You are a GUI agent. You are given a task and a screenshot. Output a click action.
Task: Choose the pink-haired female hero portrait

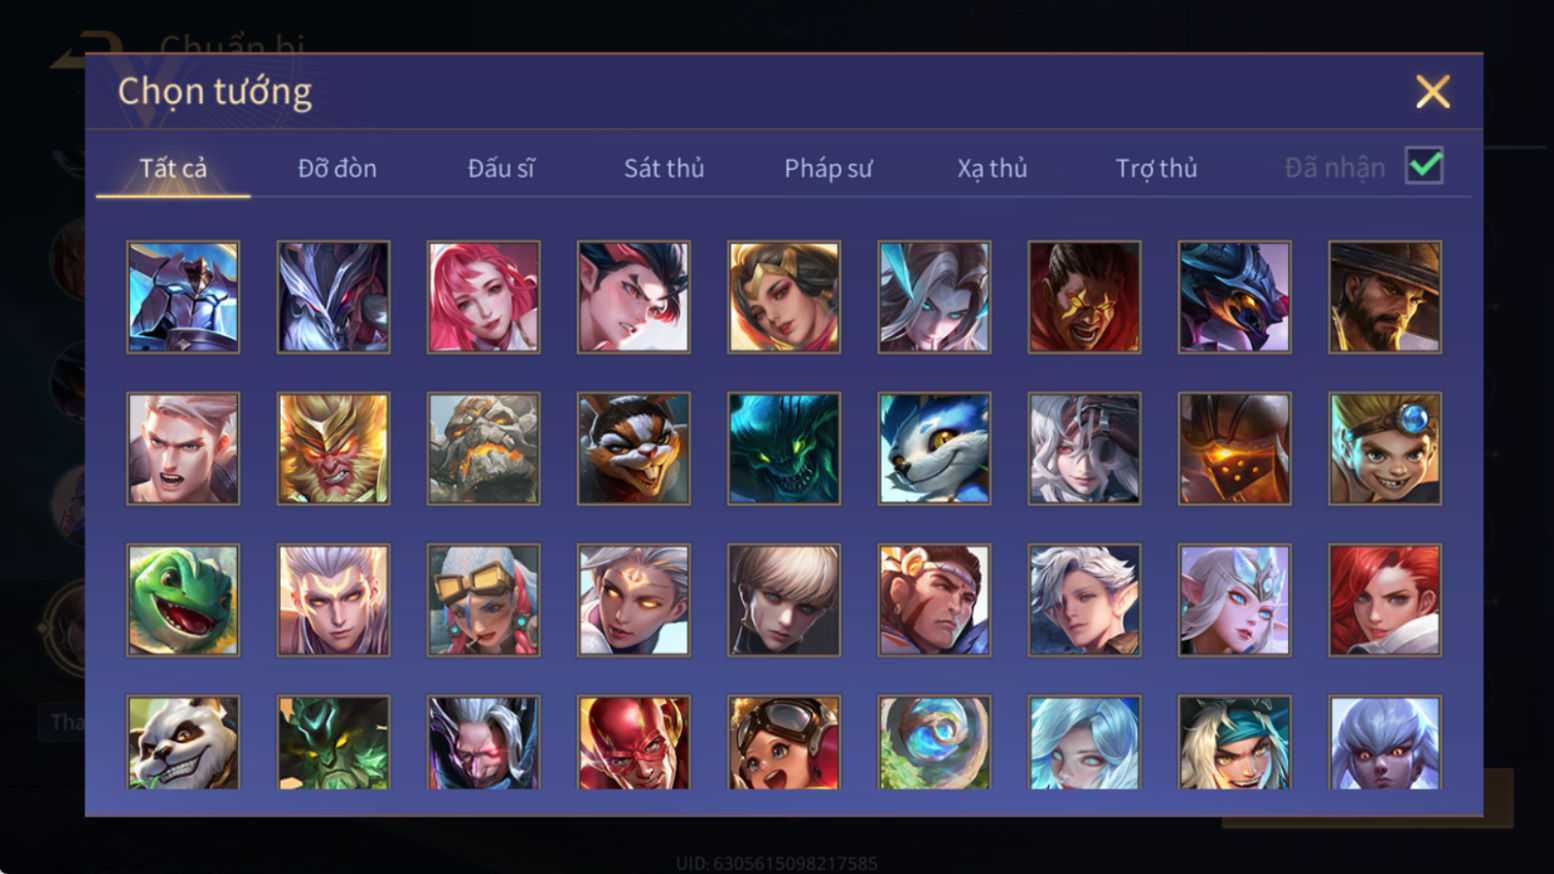[483, 297]
